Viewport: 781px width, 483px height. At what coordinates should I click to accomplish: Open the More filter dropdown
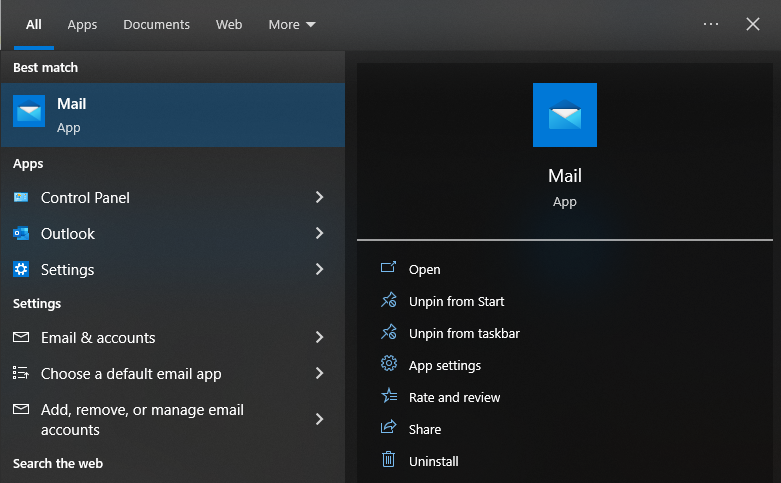(x=292, y=25)
